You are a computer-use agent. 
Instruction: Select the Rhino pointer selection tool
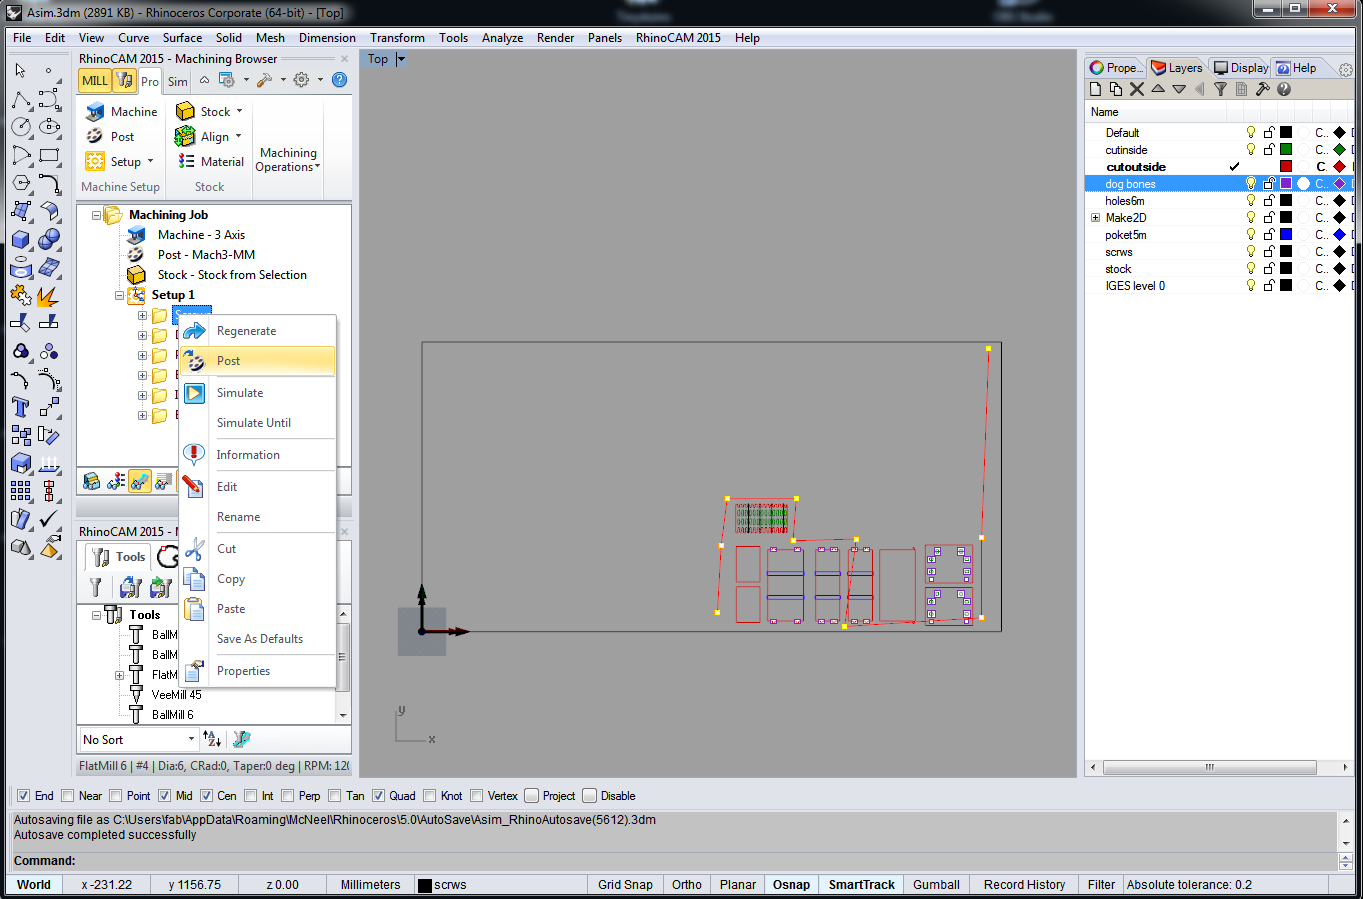(20, 70)
